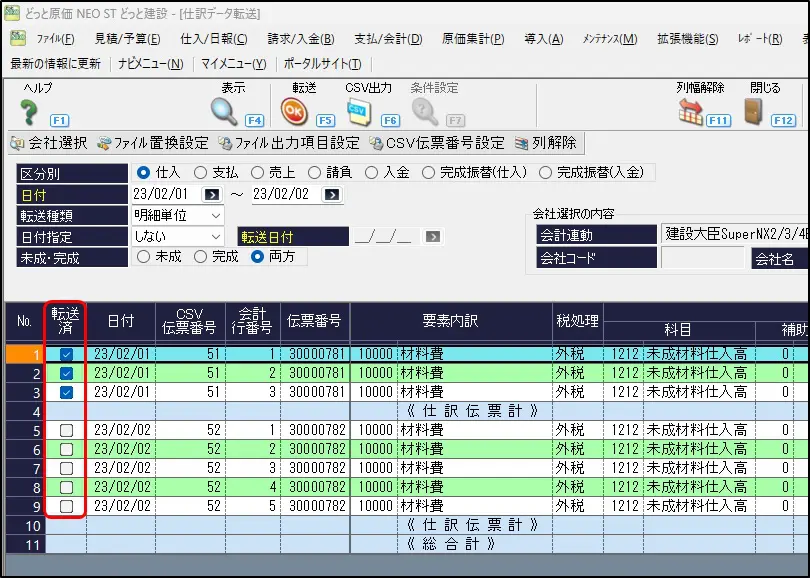The width and height of the screenshot is (810, 578).
Task: Click the 閉じる door icon
Action: 754,110
